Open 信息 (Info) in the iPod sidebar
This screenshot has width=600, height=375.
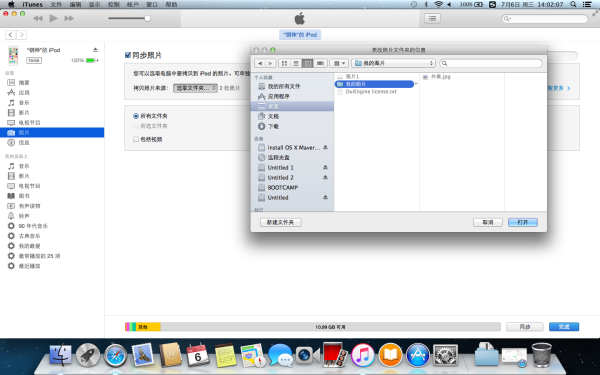pyautogui.click(x=24, y=142)
